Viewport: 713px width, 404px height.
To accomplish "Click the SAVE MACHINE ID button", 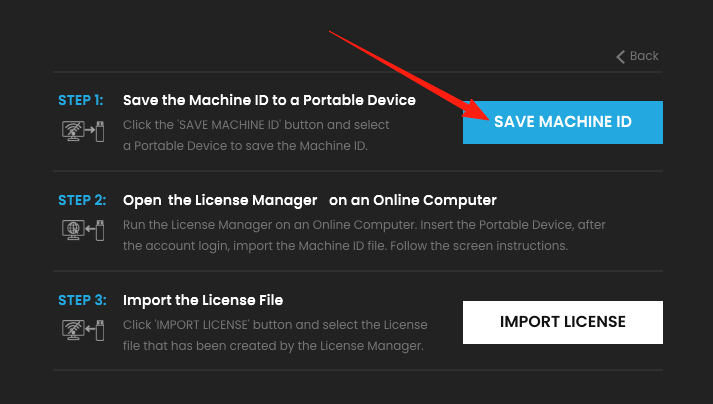I will [562, 122].
